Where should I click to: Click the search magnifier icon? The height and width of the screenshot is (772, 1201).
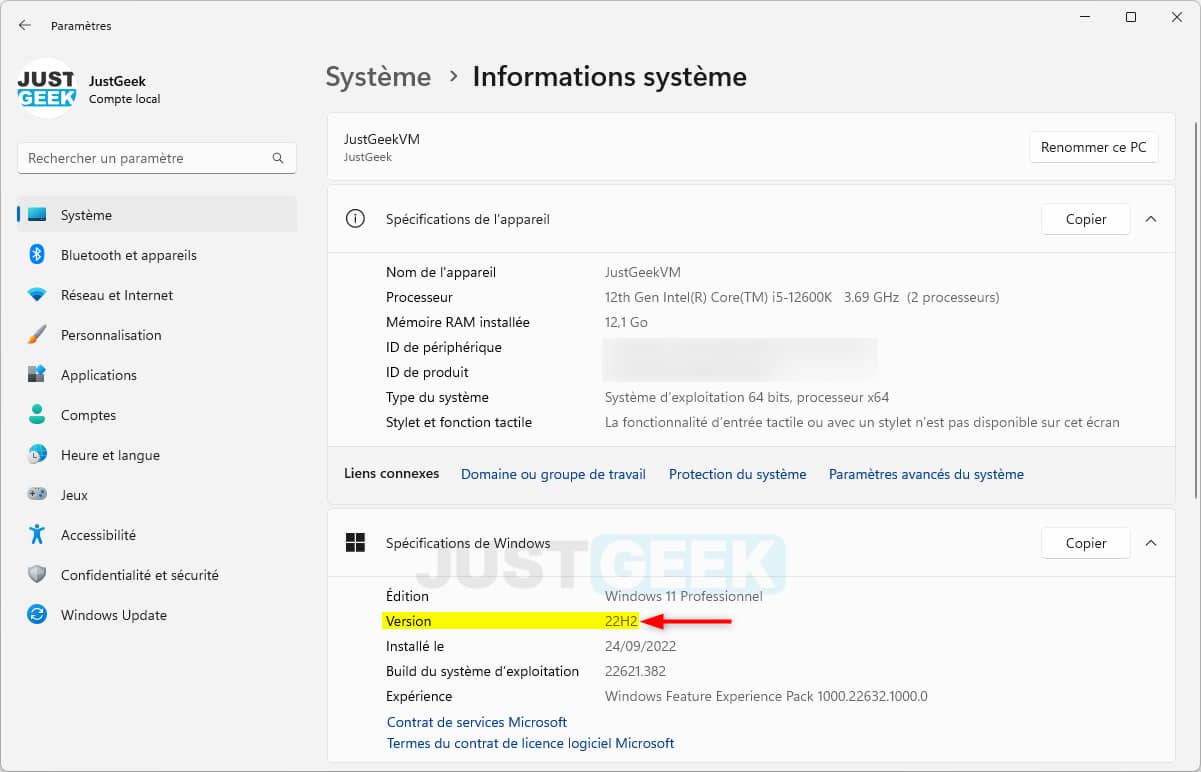pos(278,158)
